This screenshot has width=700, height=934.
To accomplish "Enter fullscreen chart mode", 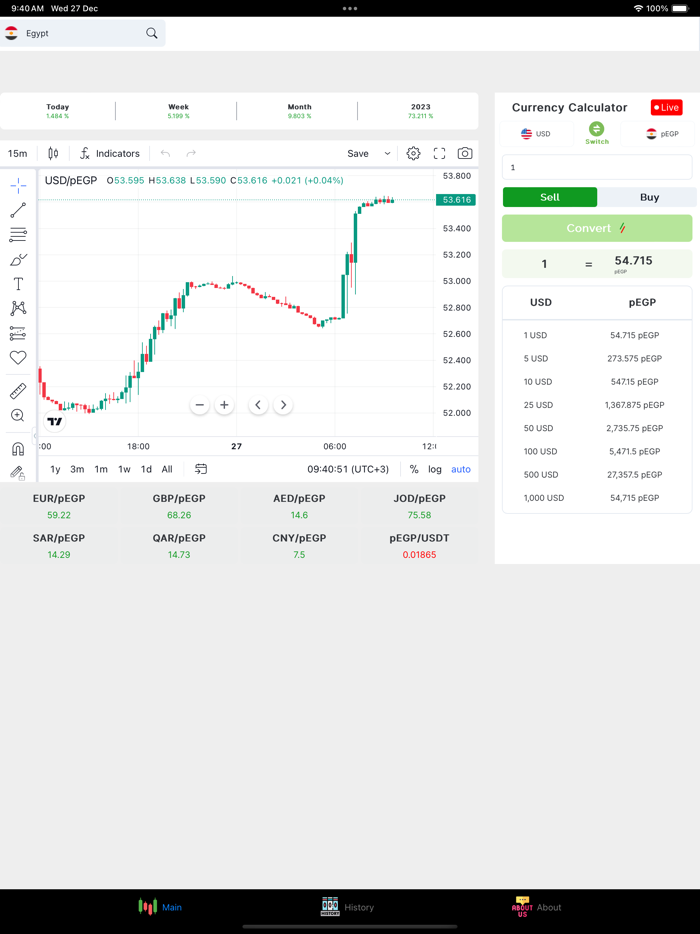I will [x=440, y=154].
